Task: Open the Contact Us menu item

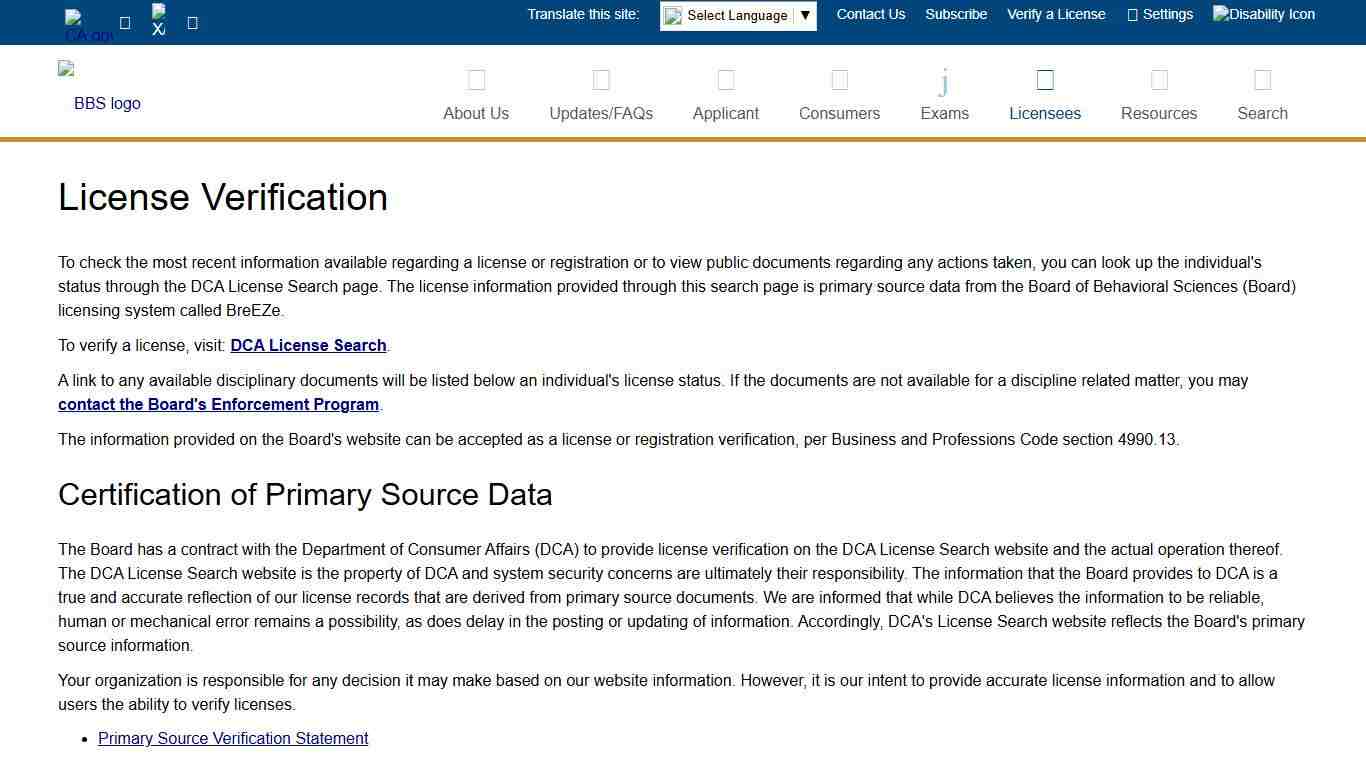Action: coord(870,14)
